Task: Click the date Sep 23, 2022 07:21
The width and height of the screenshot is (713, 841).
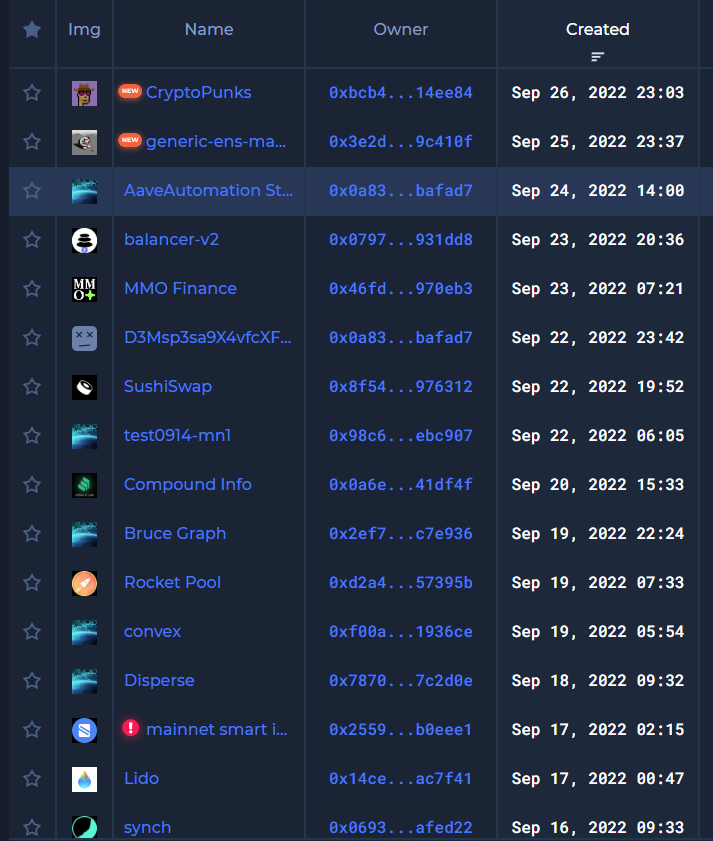Action: pos(598,289)
